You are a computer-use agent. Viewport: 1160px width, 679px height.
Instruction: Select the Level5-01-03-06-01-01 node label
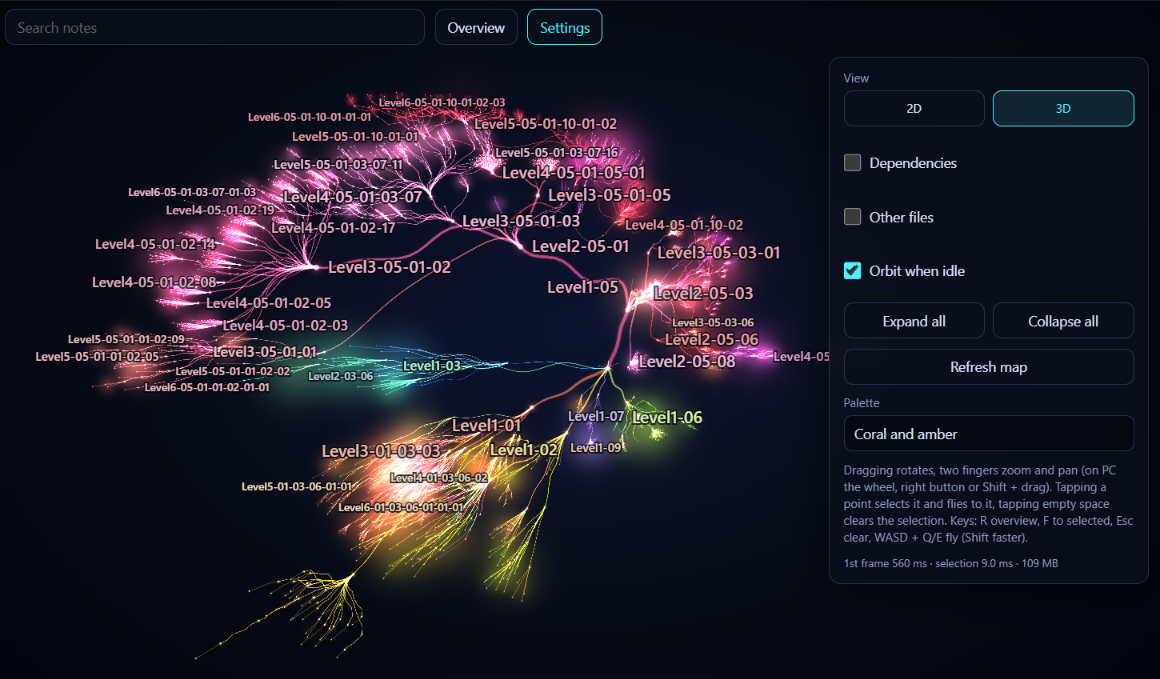coord(296,487)
